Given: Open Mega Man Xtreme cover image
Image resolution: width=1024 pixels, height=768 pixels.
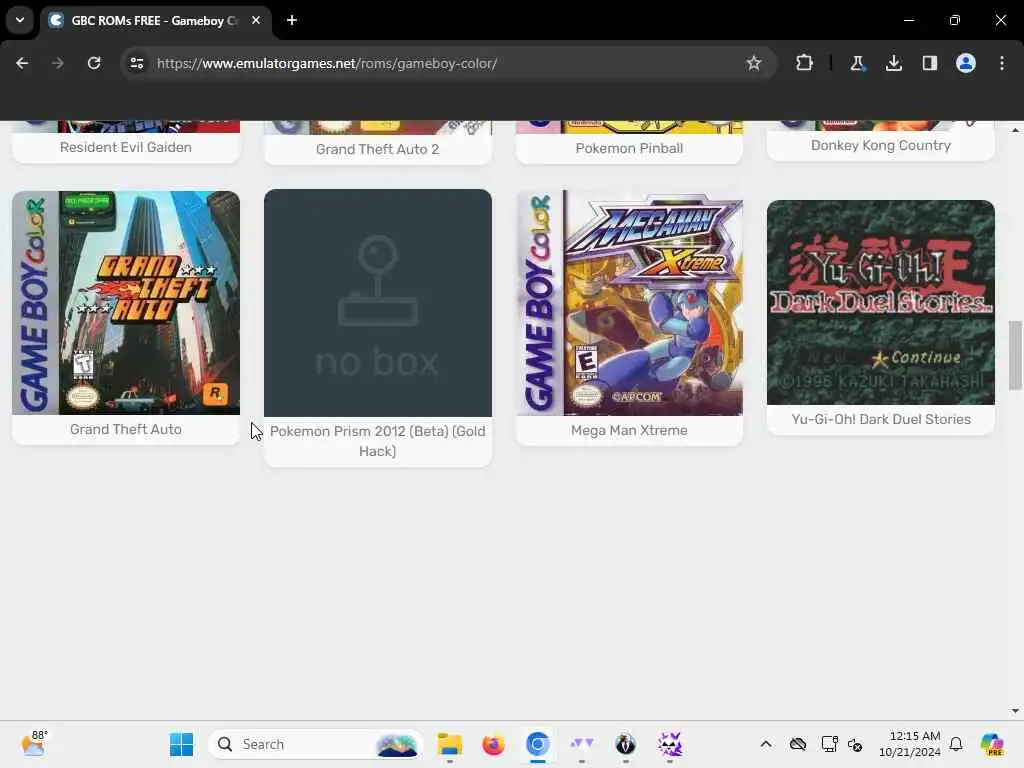Looking at the screenshot, I should coord(630,303).
